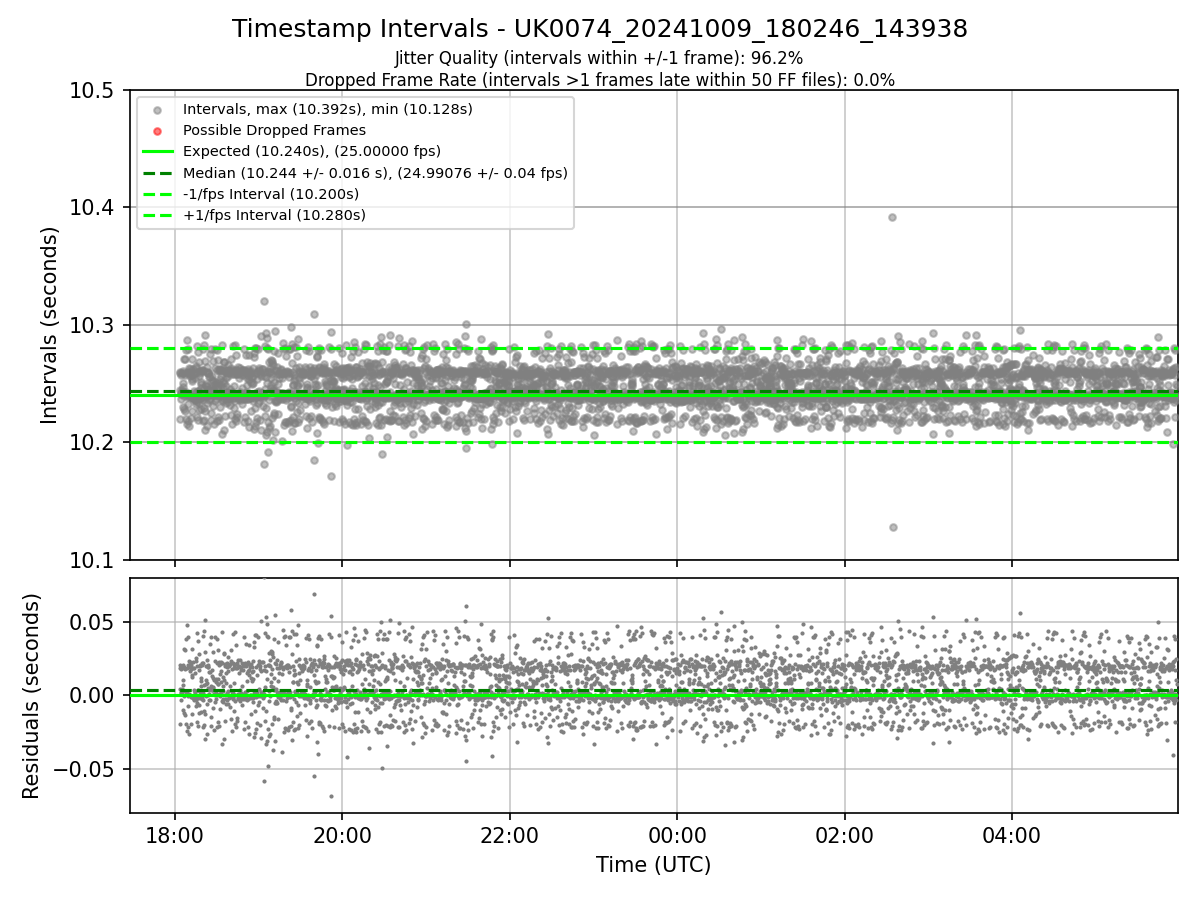
Task: Click the 'Time (UTC)' x-axis label
Action: click(653, 865)
